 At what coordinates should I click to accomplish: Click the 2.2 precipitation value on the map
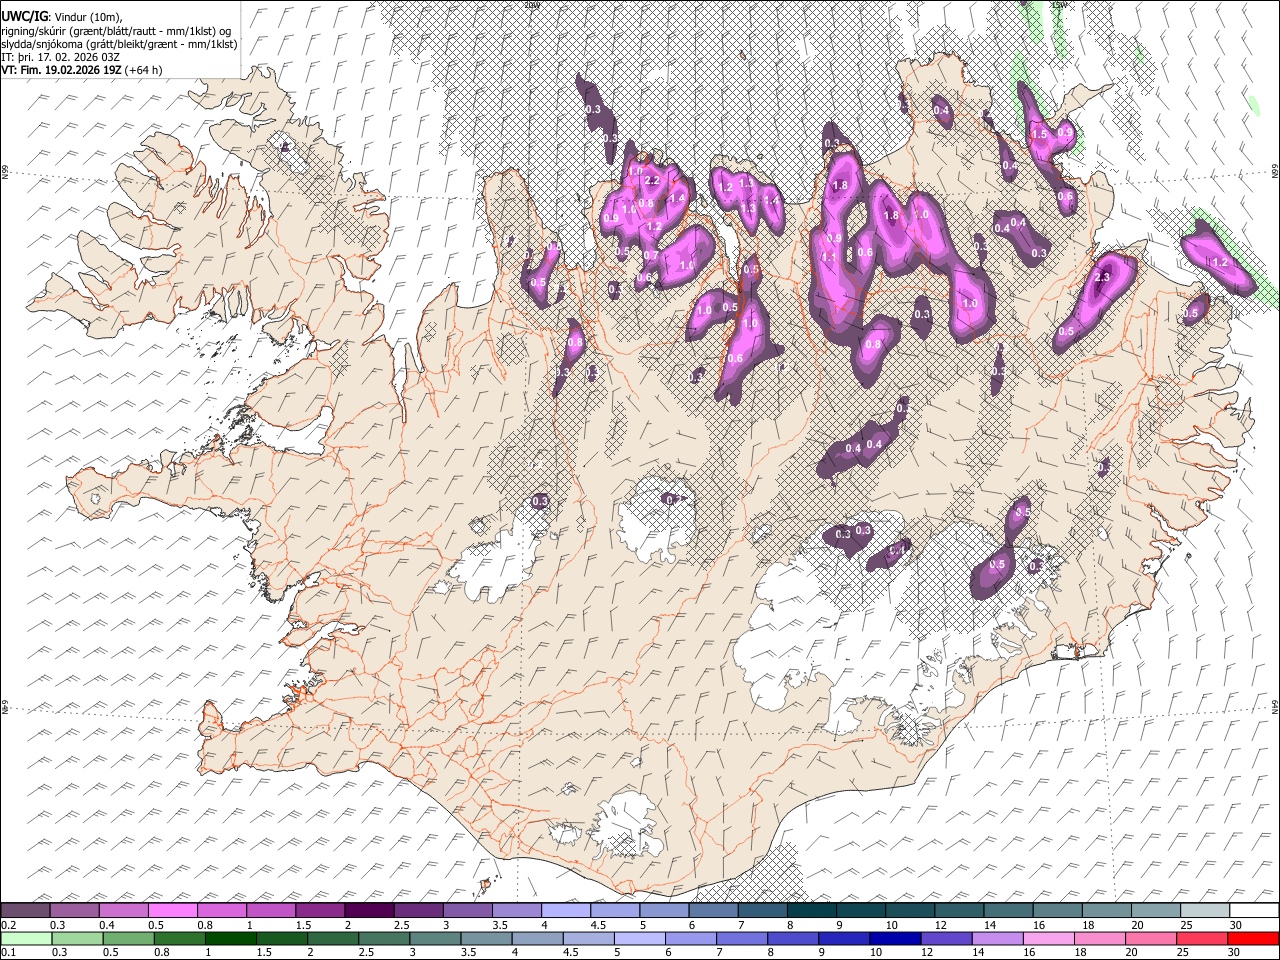[652, 180]
